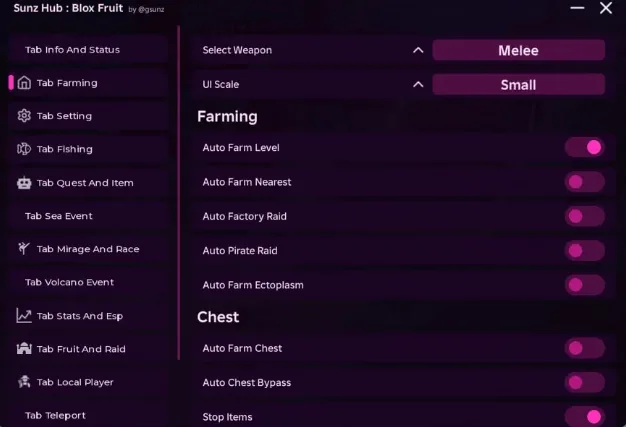Click the Sunz Hub : Blox Fruit title
Image resolution: width=626 pixels, height=427 pixels.
[x=68, y=8]
